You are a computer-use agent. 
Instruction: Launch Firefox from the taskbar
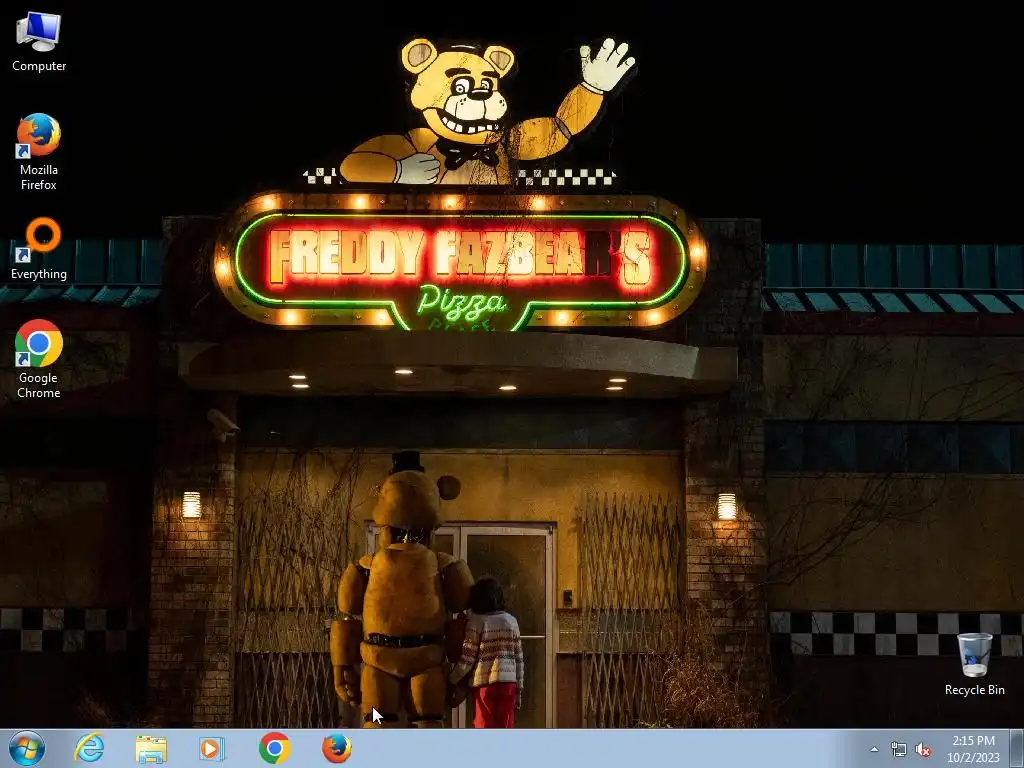336,748
